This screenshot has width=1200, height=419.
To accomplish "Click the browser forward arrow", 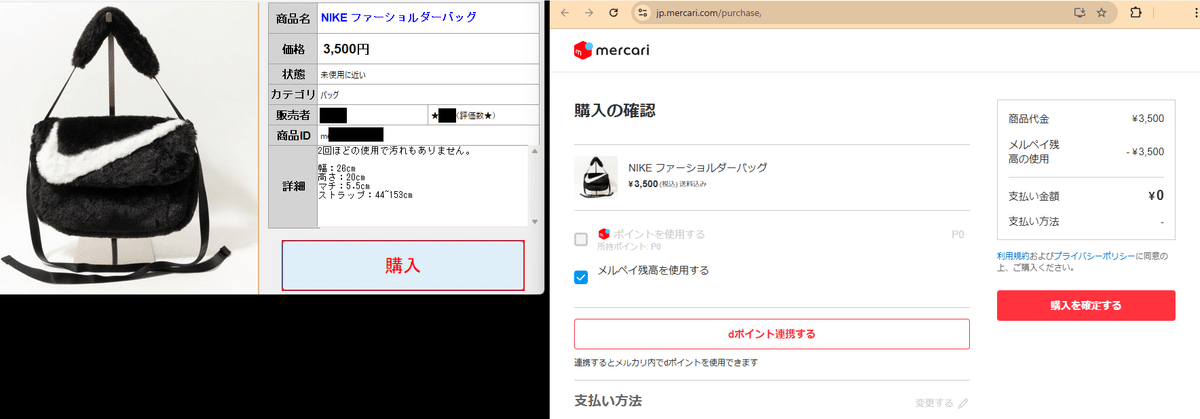I will [x=588, y=13].
